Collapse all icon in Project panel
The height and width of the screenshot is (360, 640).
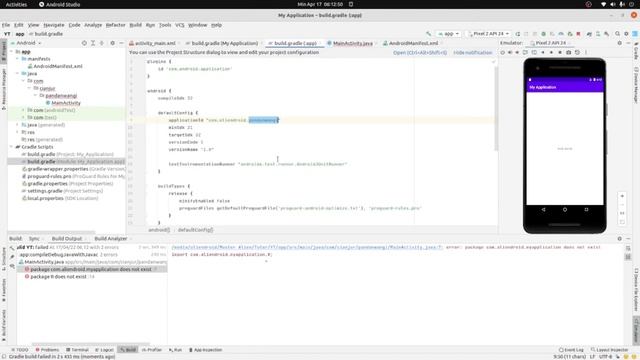[x=102, y=43]
